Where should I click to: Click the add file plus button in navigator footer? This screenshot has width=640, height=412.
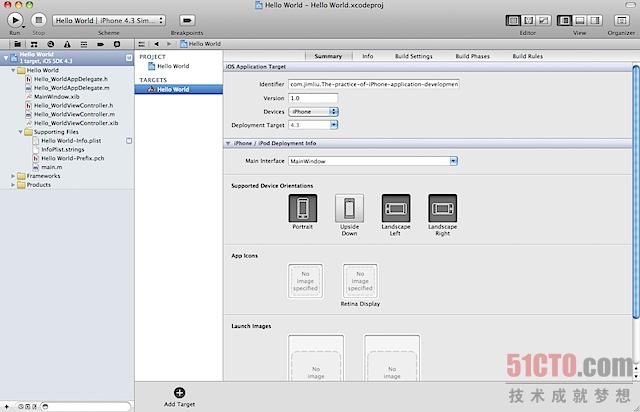7,407
